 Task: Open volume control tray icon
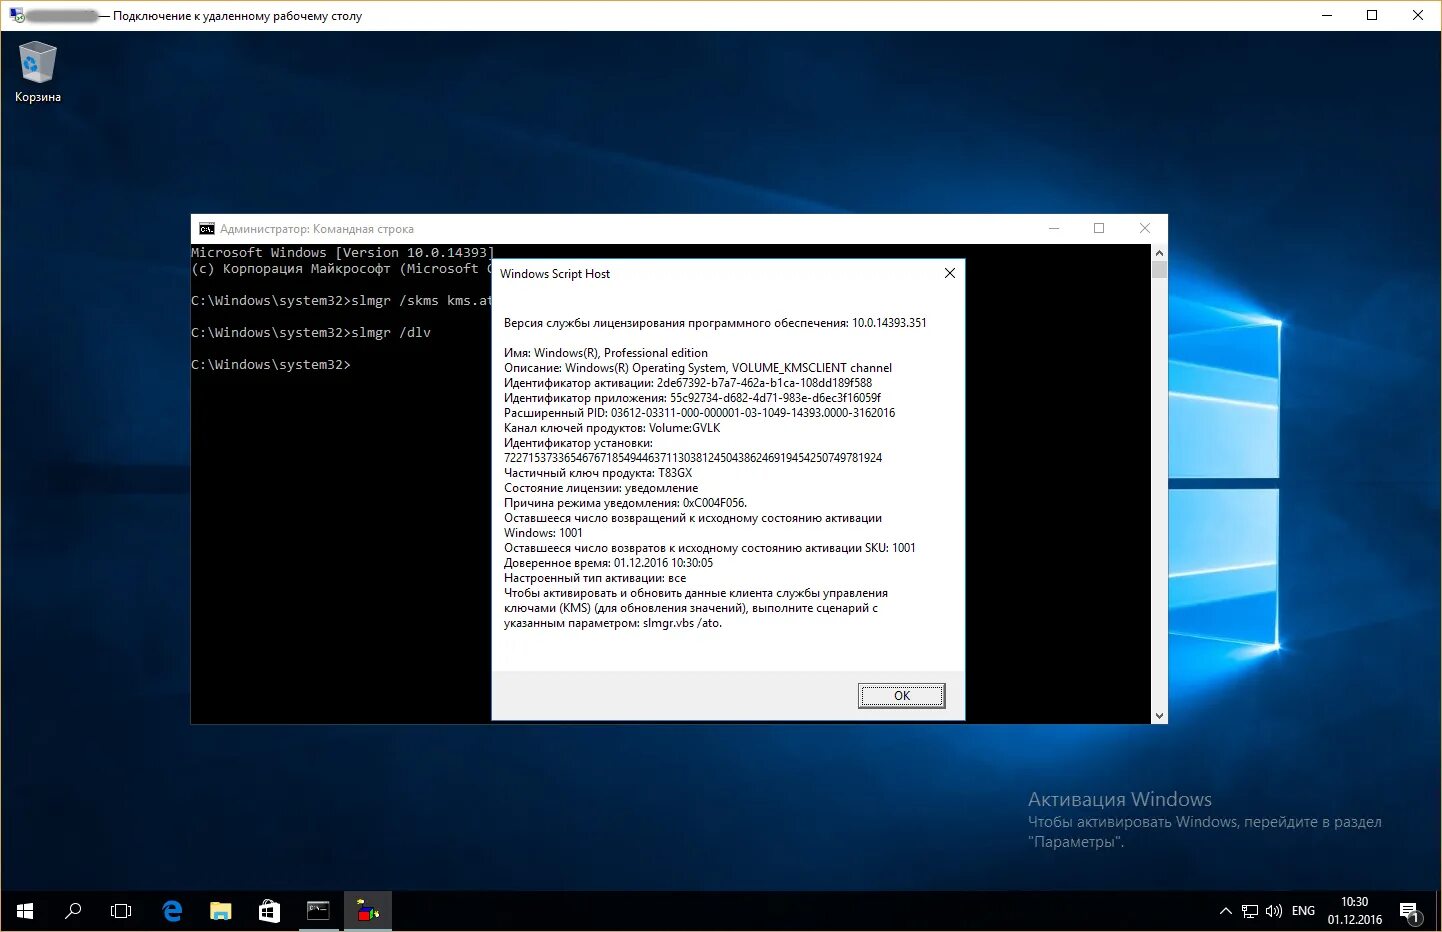tap(1273, 911)
